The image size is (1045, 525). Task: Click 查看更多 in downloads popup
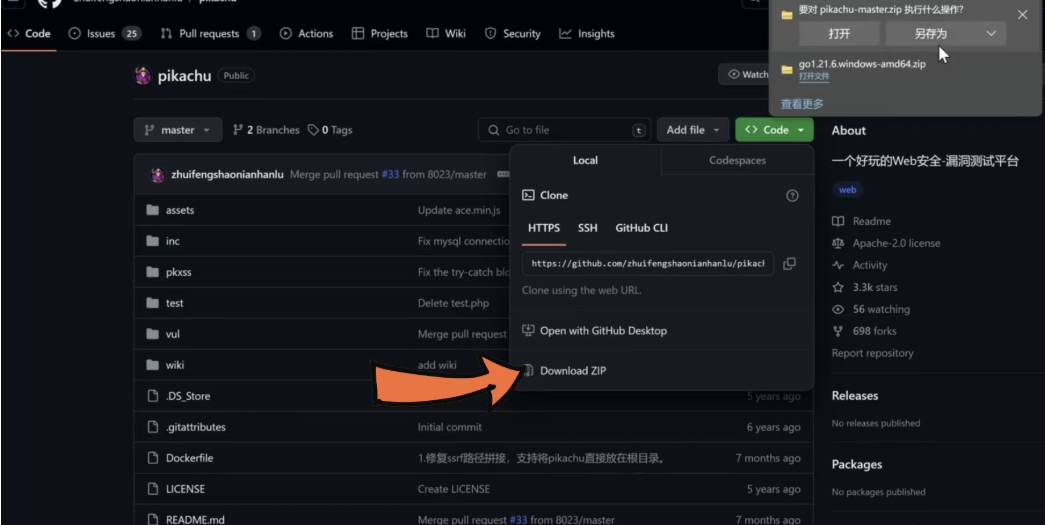click(802, 104)
